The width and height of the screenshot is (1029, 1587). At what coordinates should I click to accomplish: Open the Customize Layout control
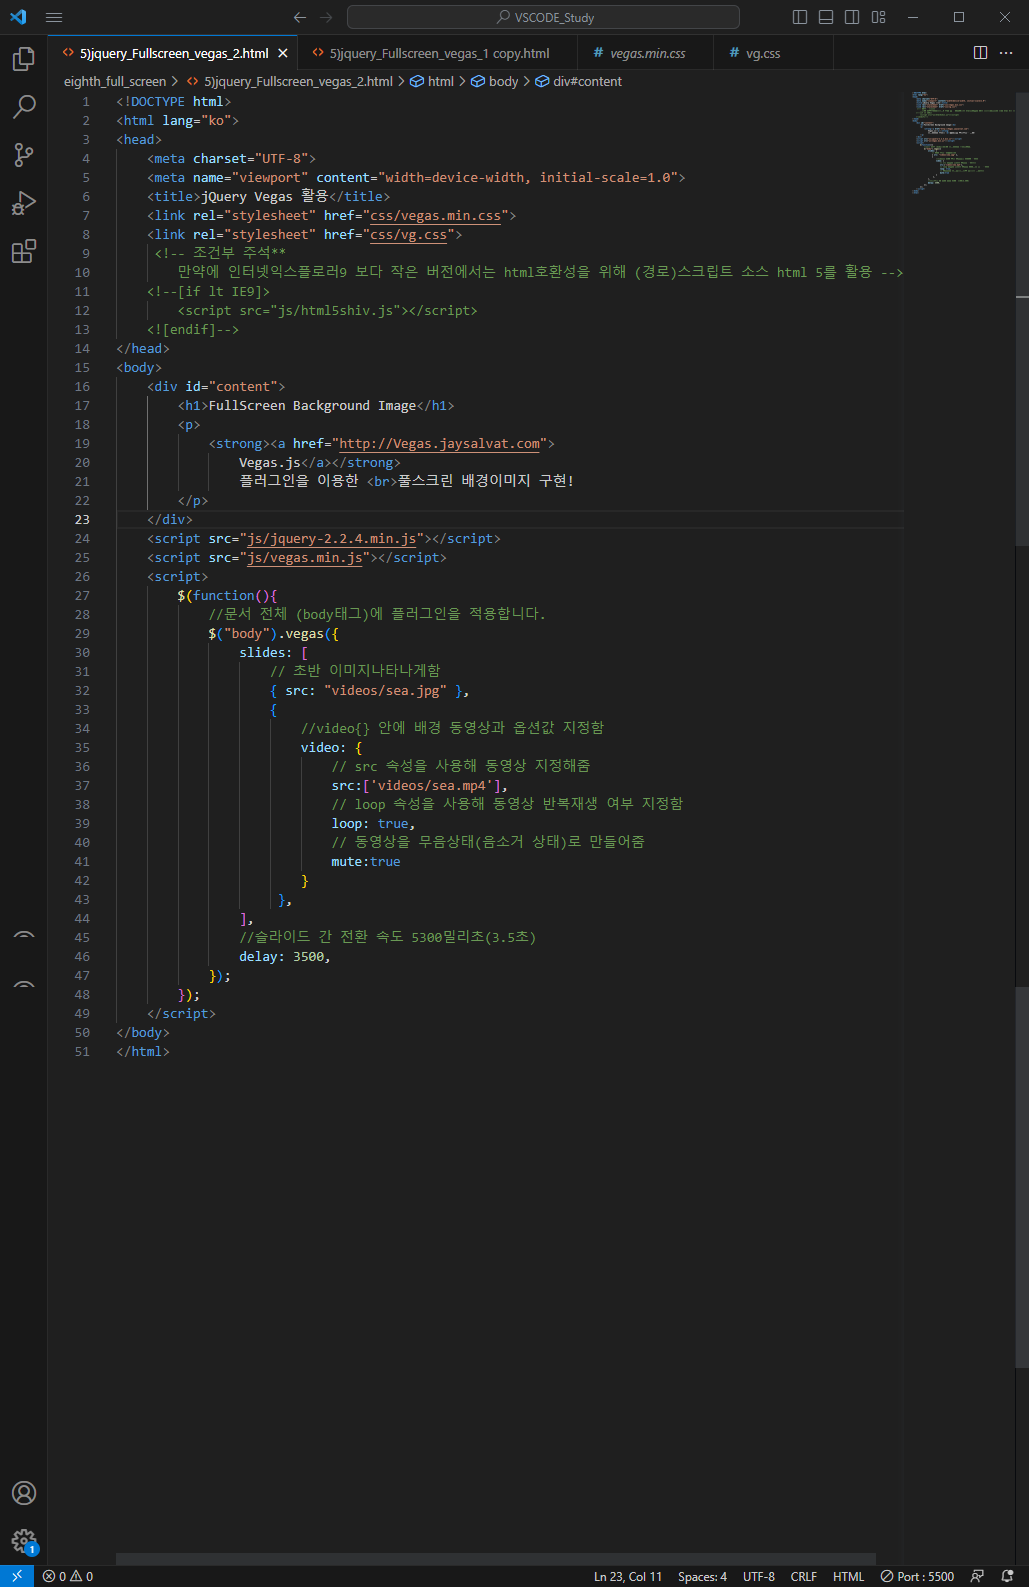tap(878, 17)
